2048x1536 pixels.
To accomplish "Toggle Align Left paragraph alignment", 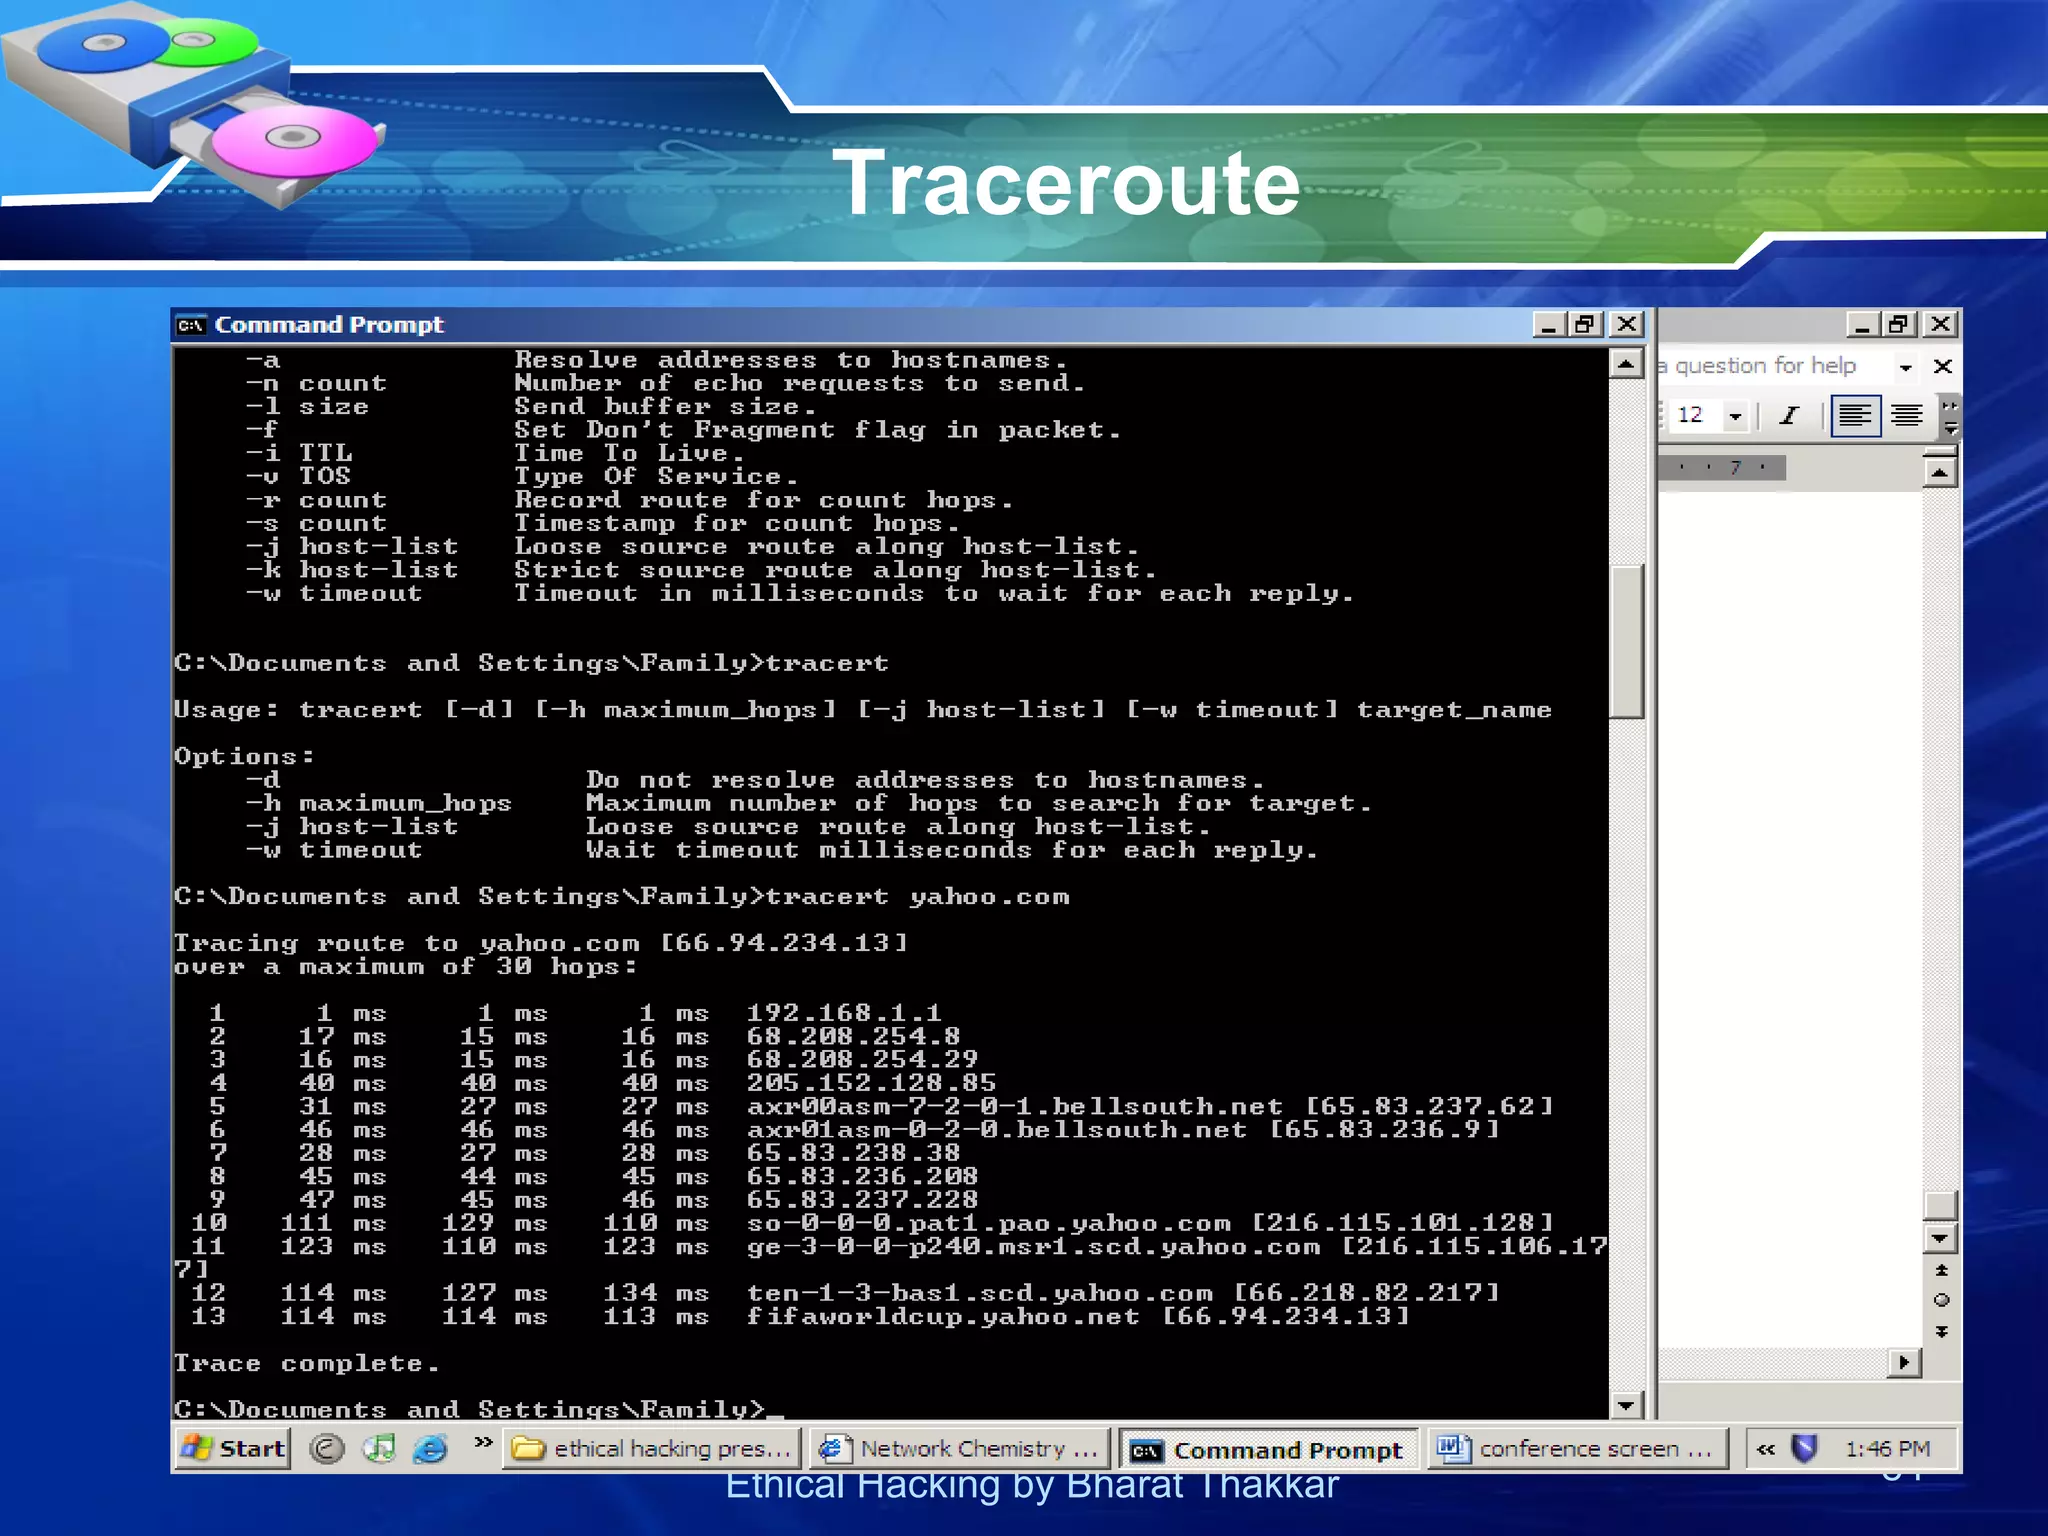I will point(1855,415).
